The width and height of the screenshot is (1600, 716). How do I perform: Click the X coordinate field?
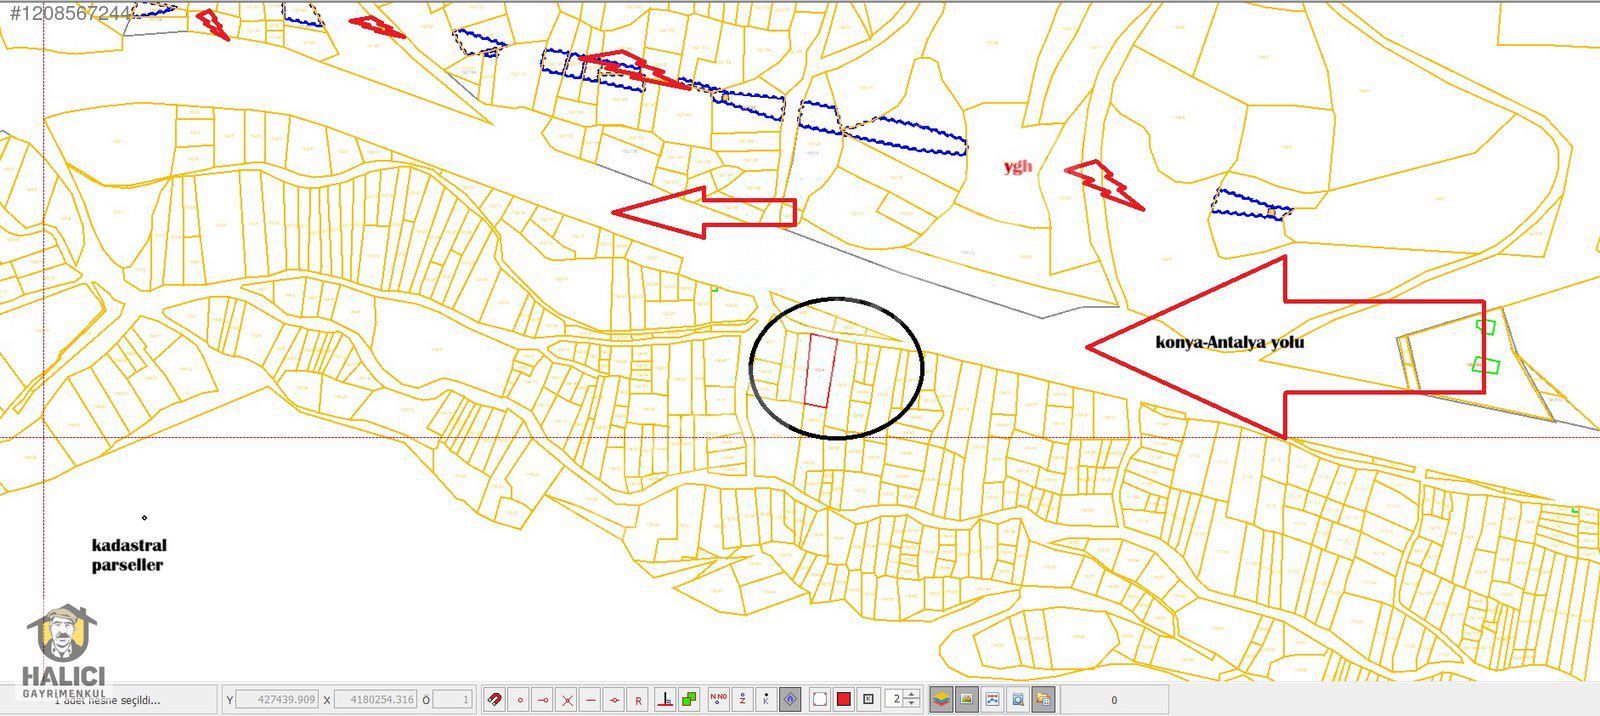376,700
